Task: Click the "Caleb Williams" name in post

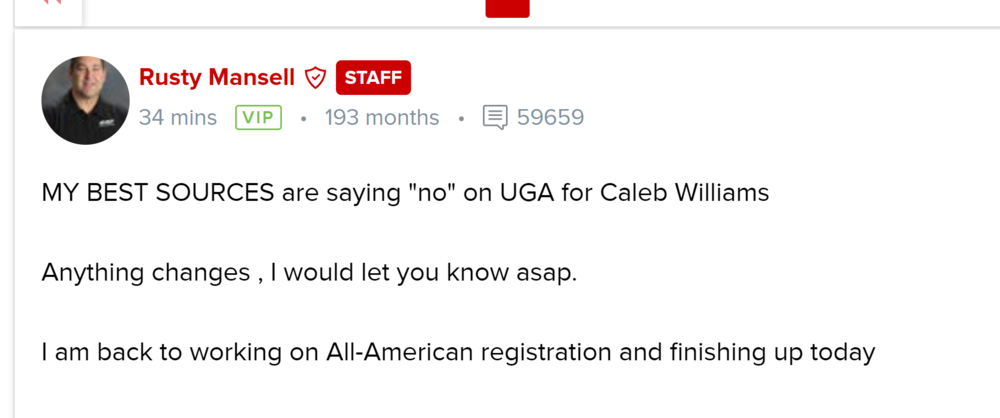Action: point(684,193)
